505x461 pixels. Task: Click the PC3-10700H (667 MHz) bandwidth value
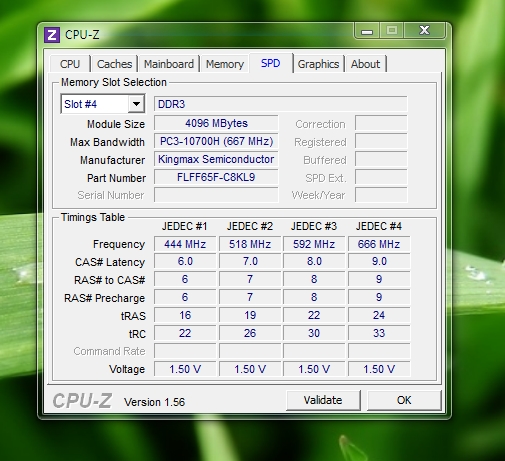pos(216,141)
